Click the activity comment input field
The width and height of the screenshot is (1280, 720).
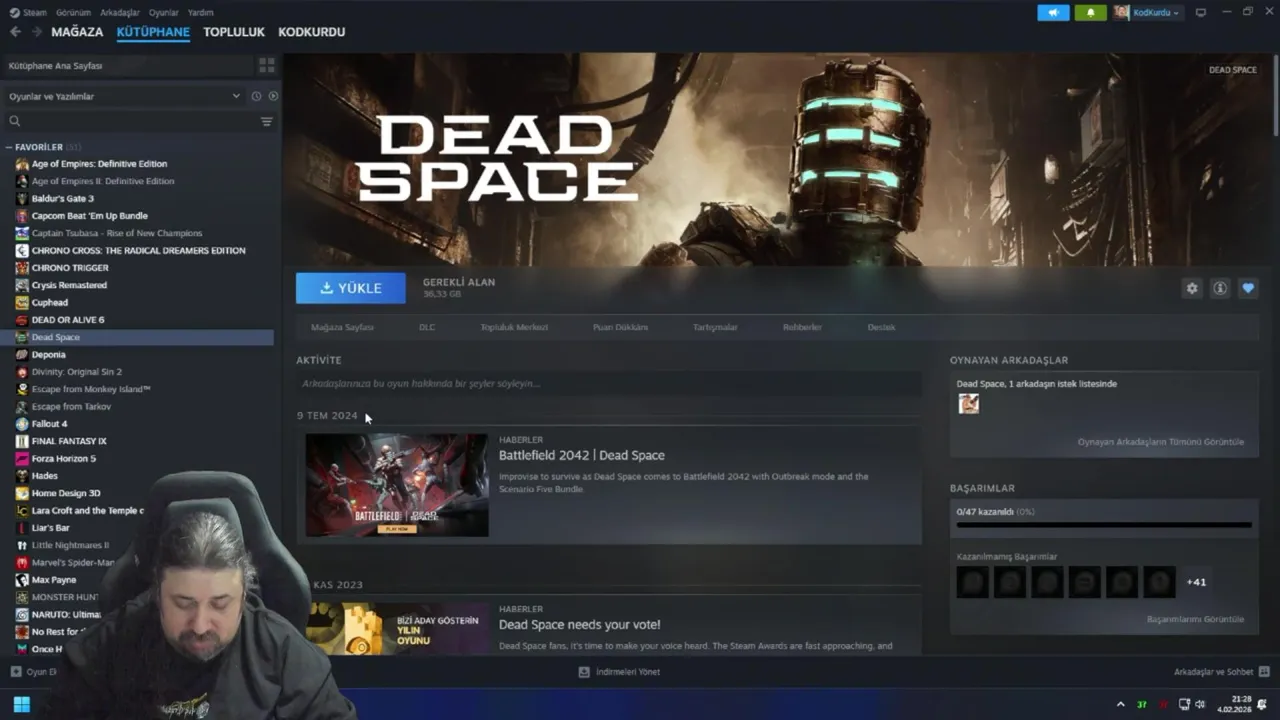pos(609,384)
